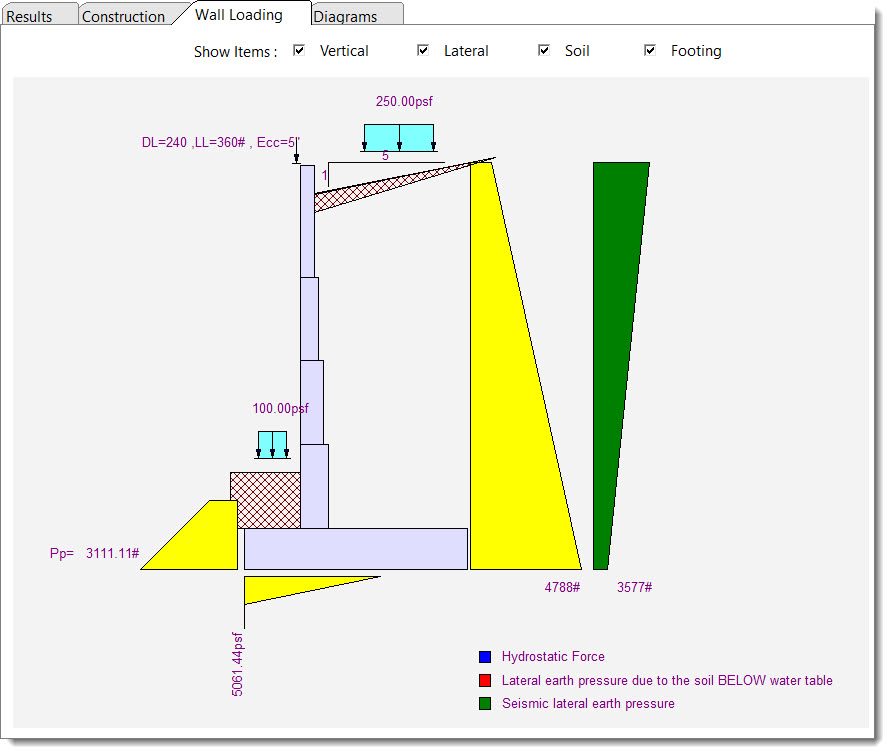This screenshot has height=754, width=890.
Task: Uncheck the Lateral show item
Action: (x=423, y=50)
